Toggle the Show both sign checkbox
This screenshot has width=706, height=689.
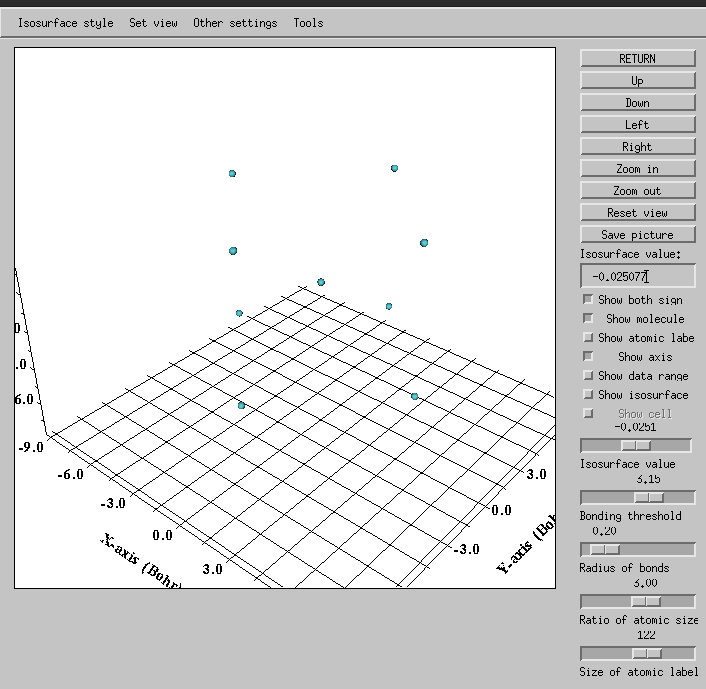[x=588, y=299]
